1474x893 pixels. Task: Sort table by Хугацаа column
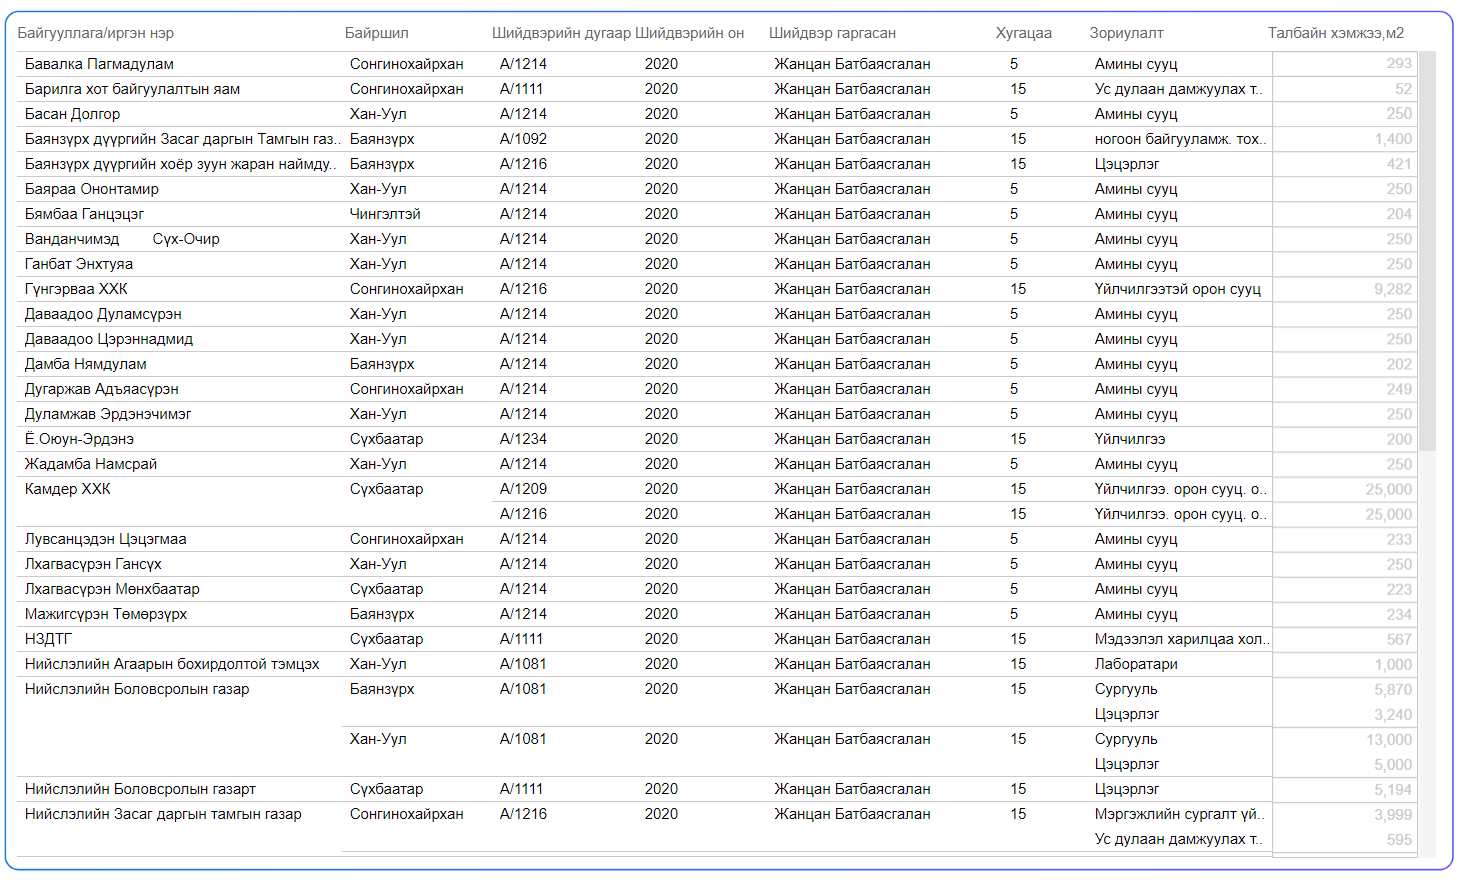pyautogui.click(x=1023, y=33)
